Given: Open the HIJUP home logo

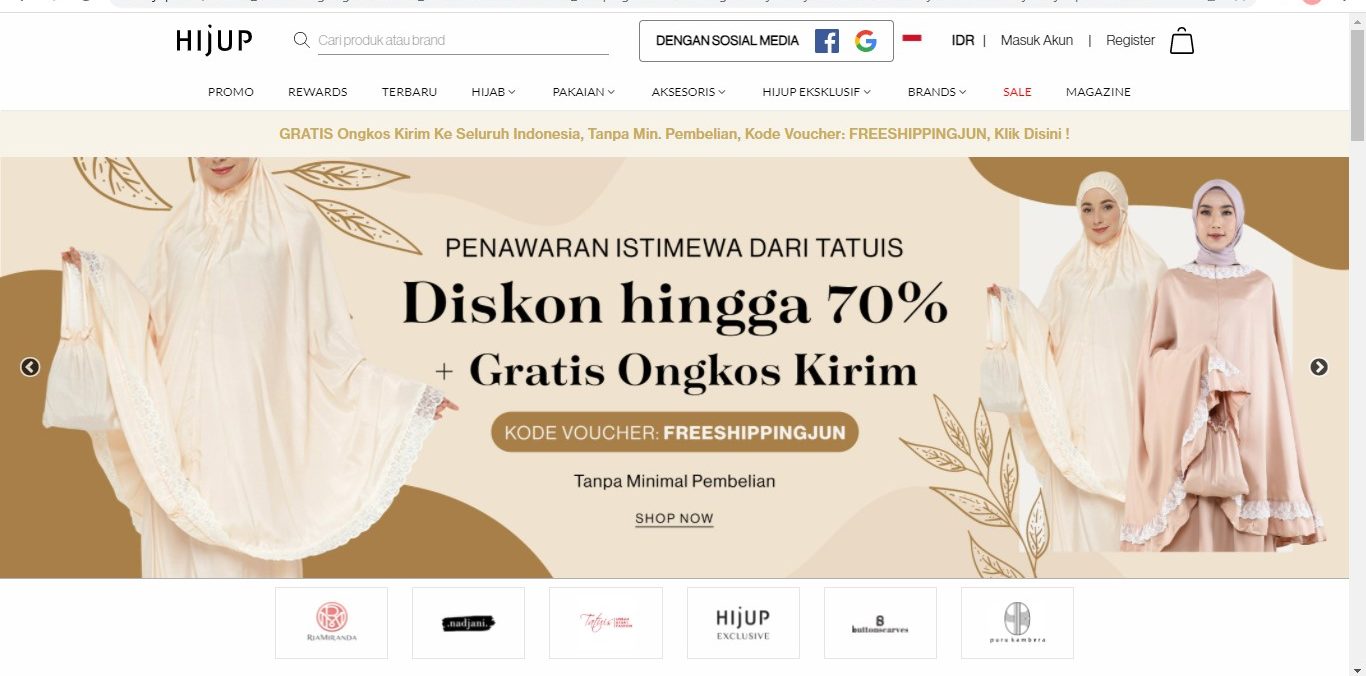Looking at the screenshot, I should 214,40.
